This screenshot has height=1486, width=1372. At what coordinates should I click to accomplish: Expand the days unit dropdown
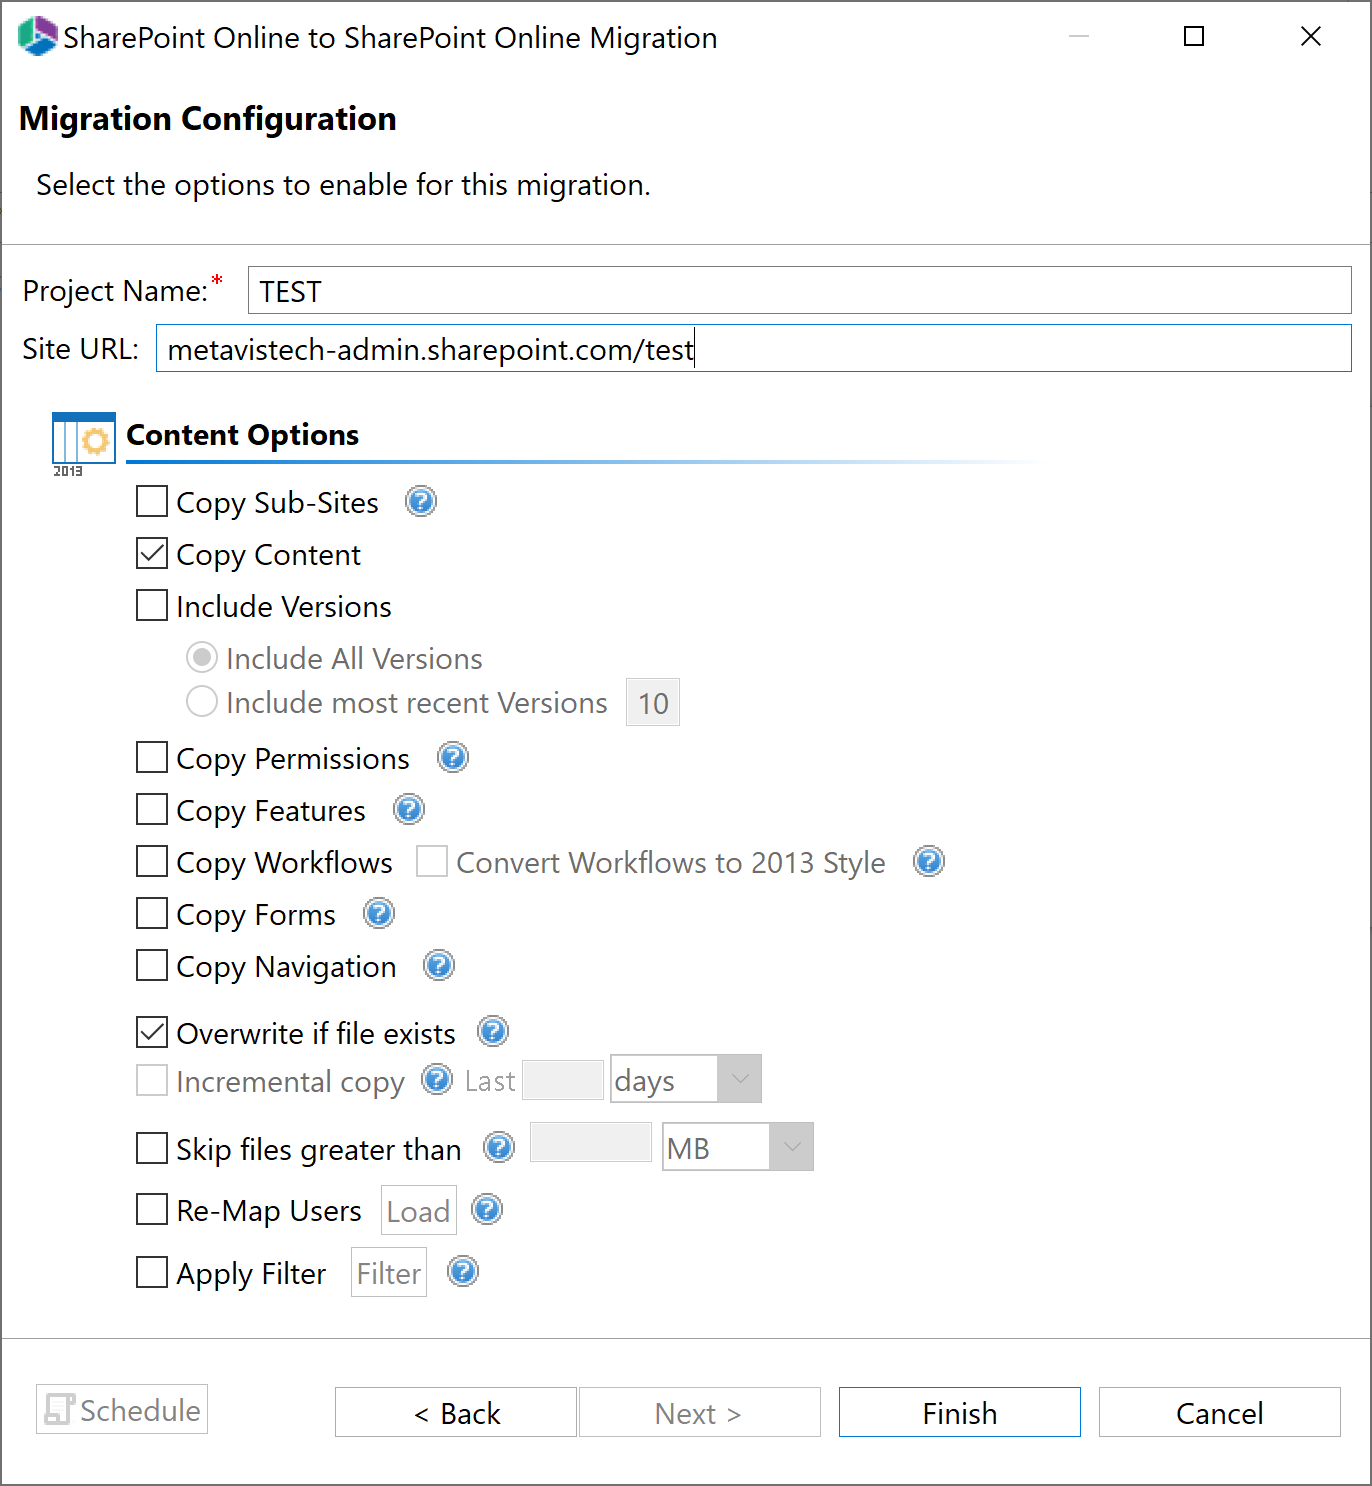coord(739,1079)
